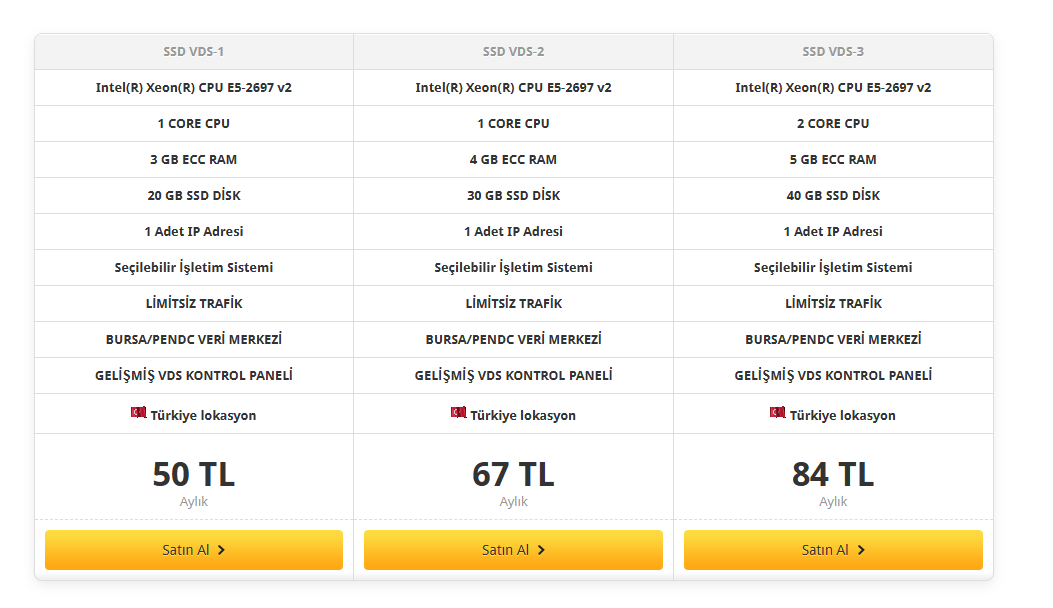Click the chevron arrow on VDS-1 Satın Al
The height and width of the screenshot is (608, 1053).
tap(222, 550)
